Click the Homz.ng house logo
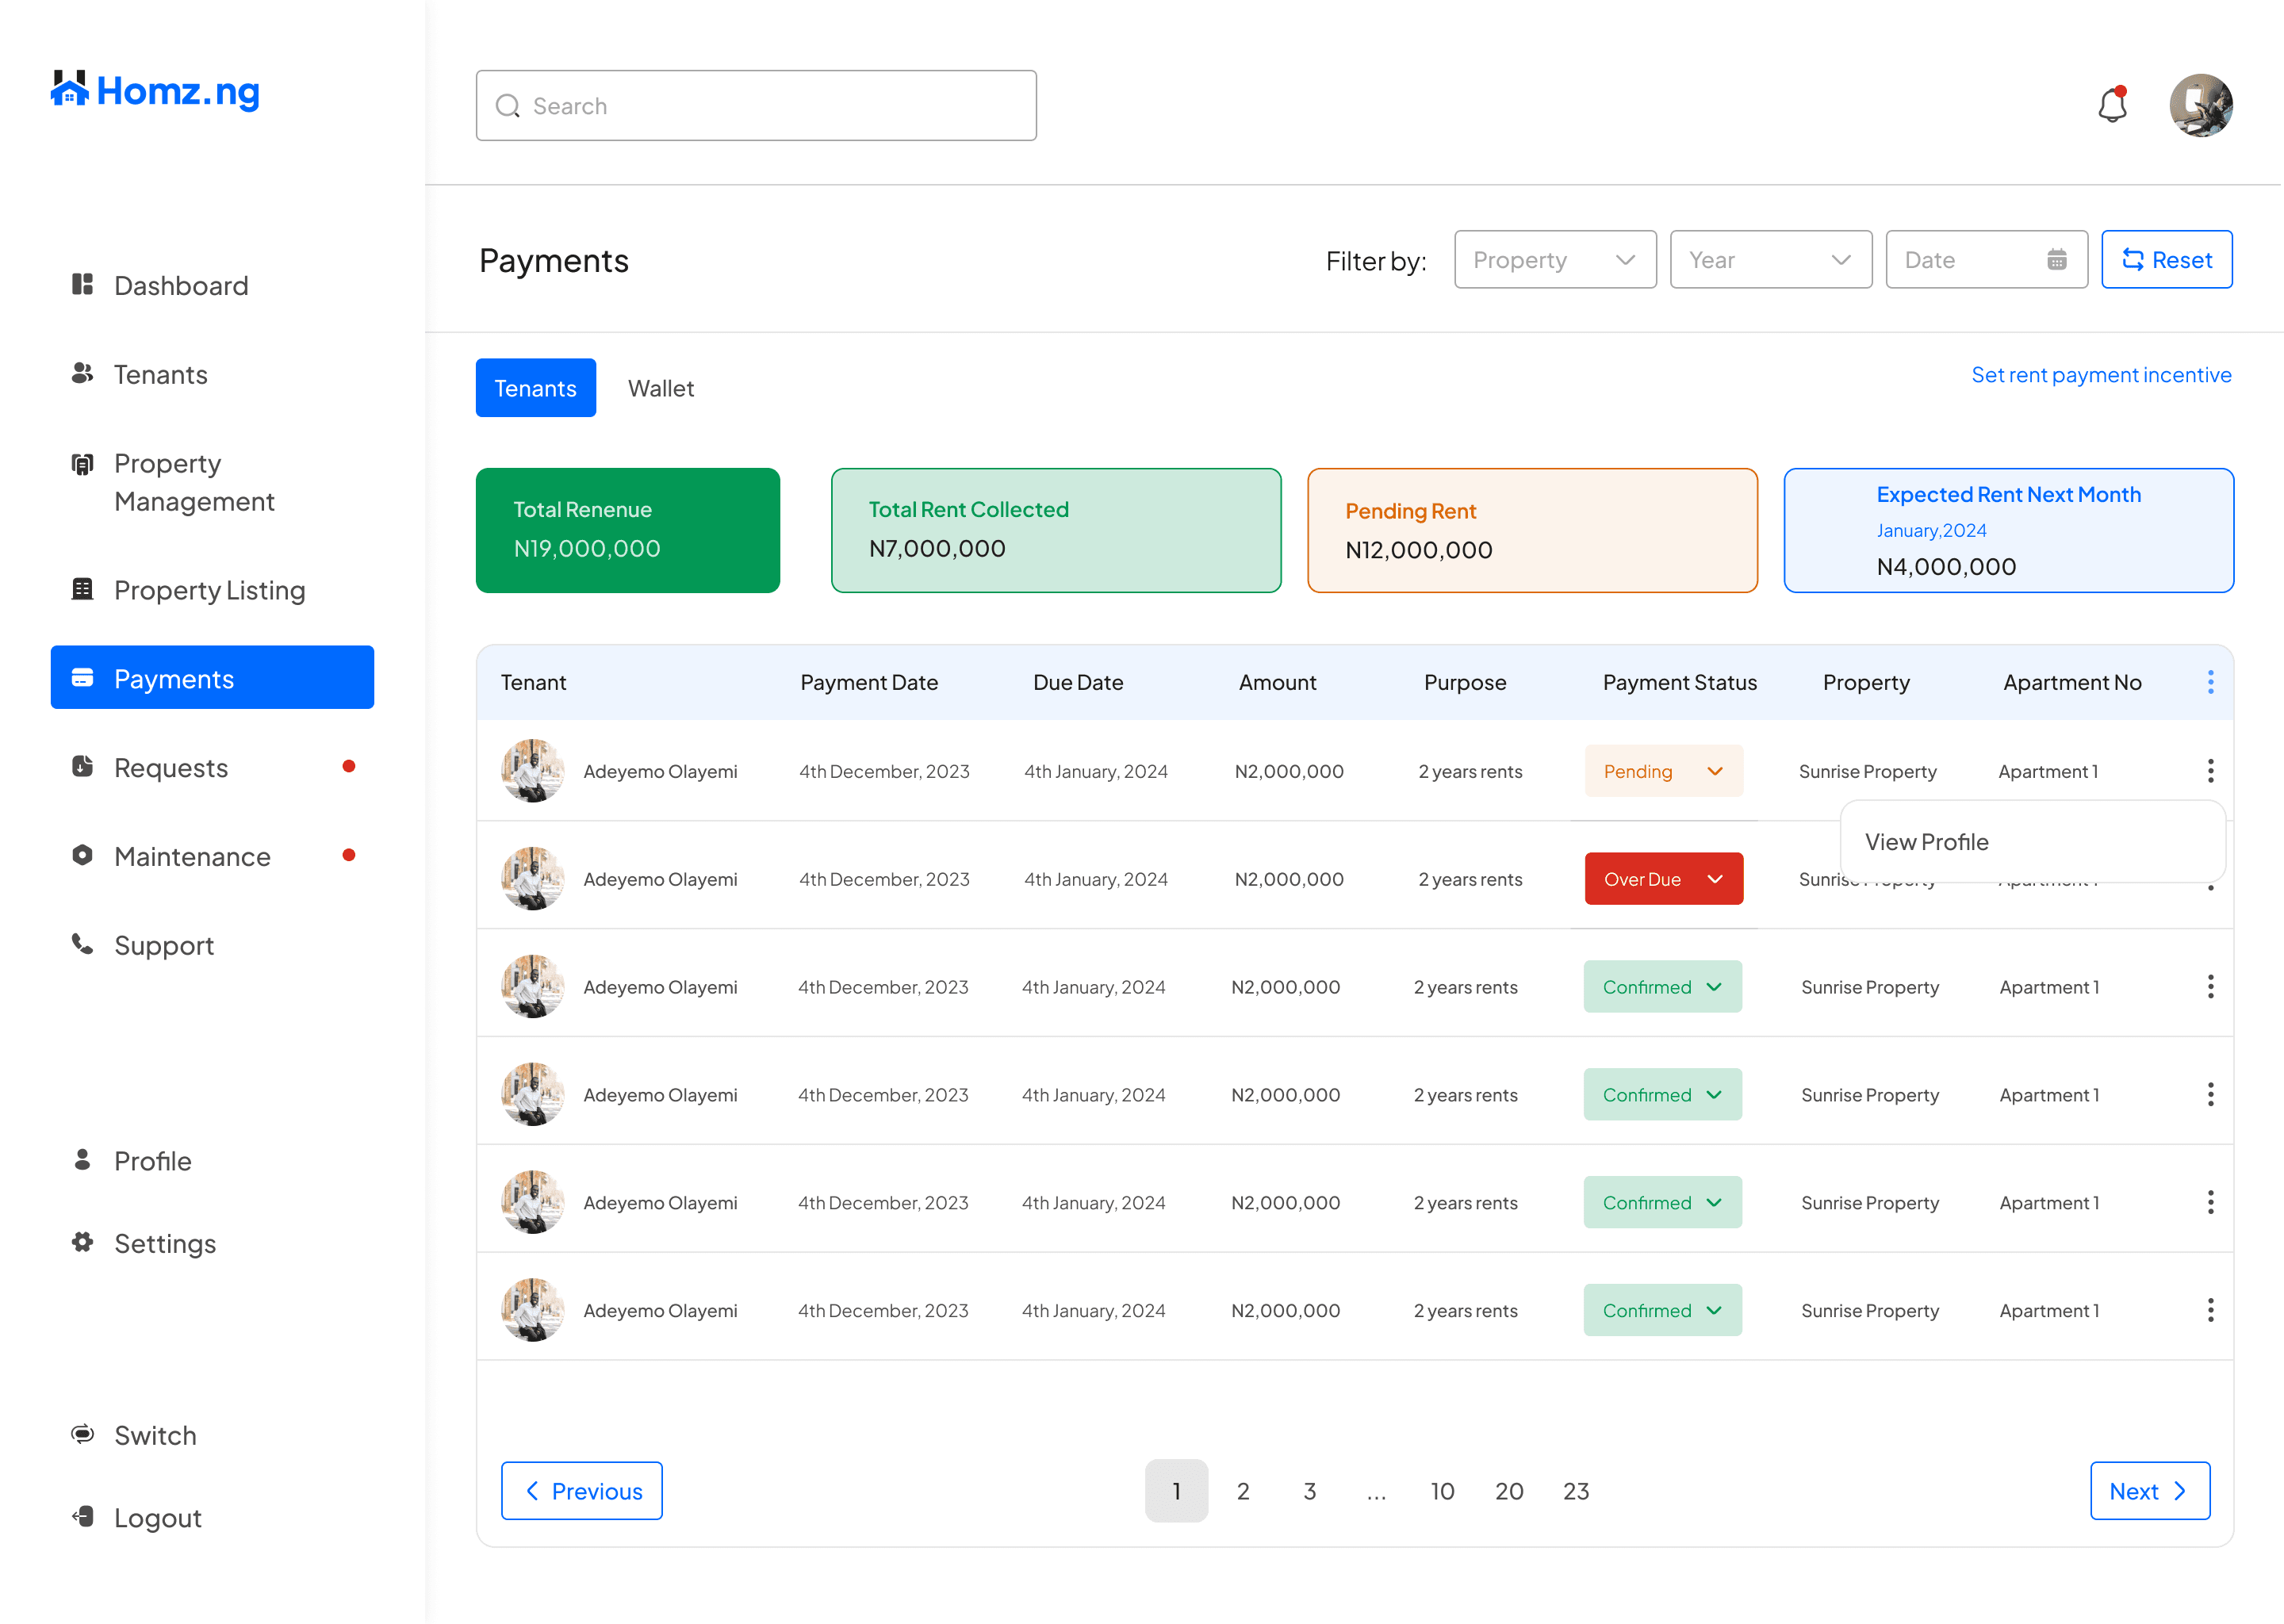This screenshot has height=1624, width=2284. coord(69,90)
